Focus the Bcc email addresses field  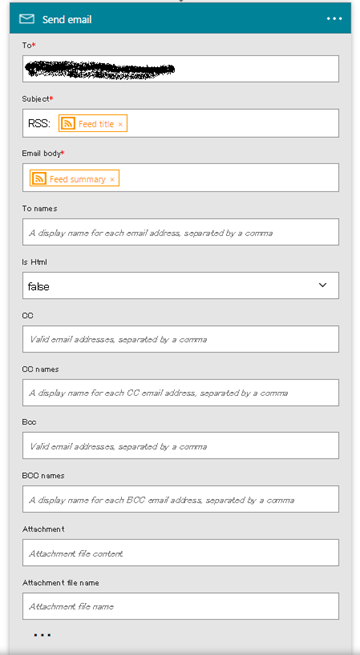point(180,446)
